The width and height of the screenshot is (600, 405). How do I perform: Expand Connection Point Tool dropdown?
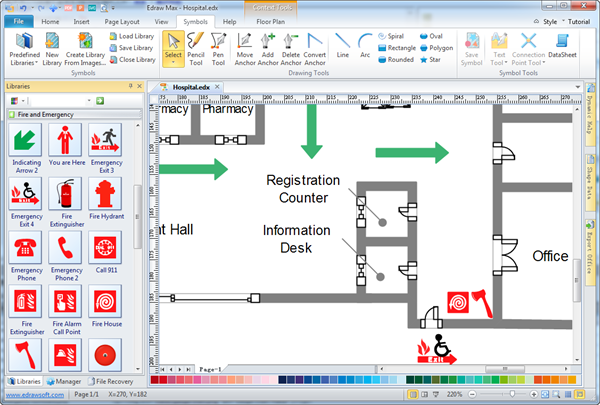tap(543, 63)
